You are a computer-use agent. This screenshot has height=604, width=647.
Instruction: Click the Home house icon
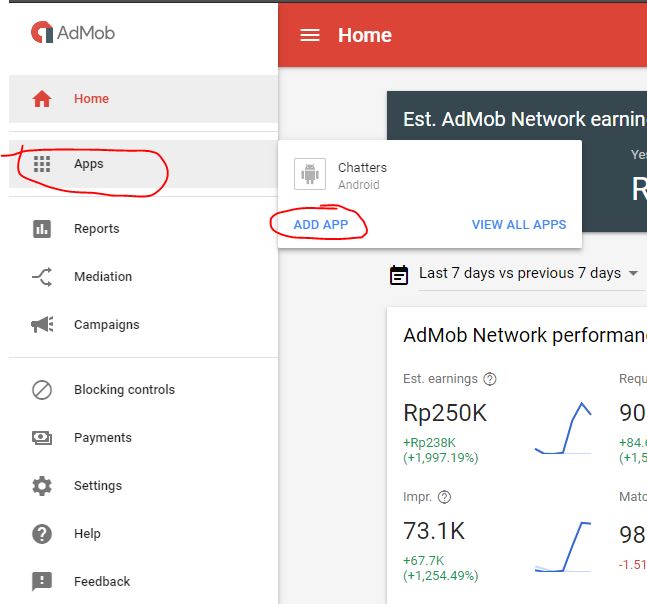coord(42,99)
